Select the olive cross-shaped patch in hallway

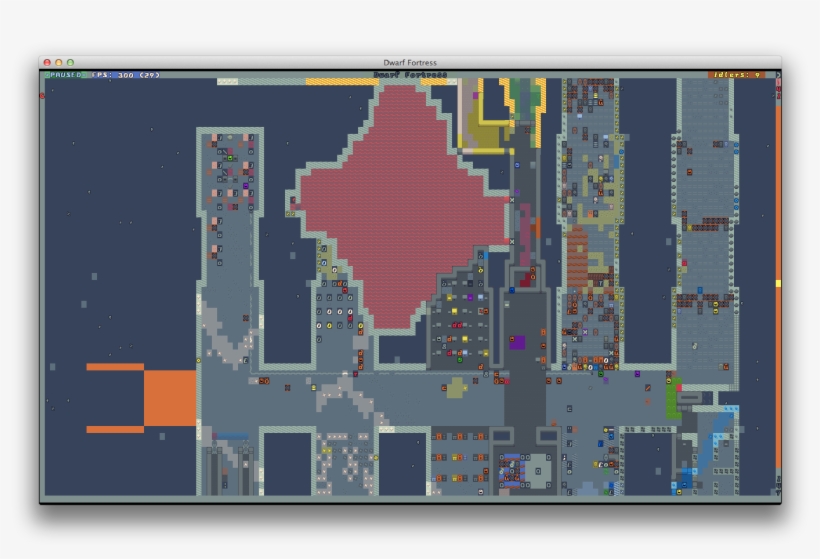[456, 387]
